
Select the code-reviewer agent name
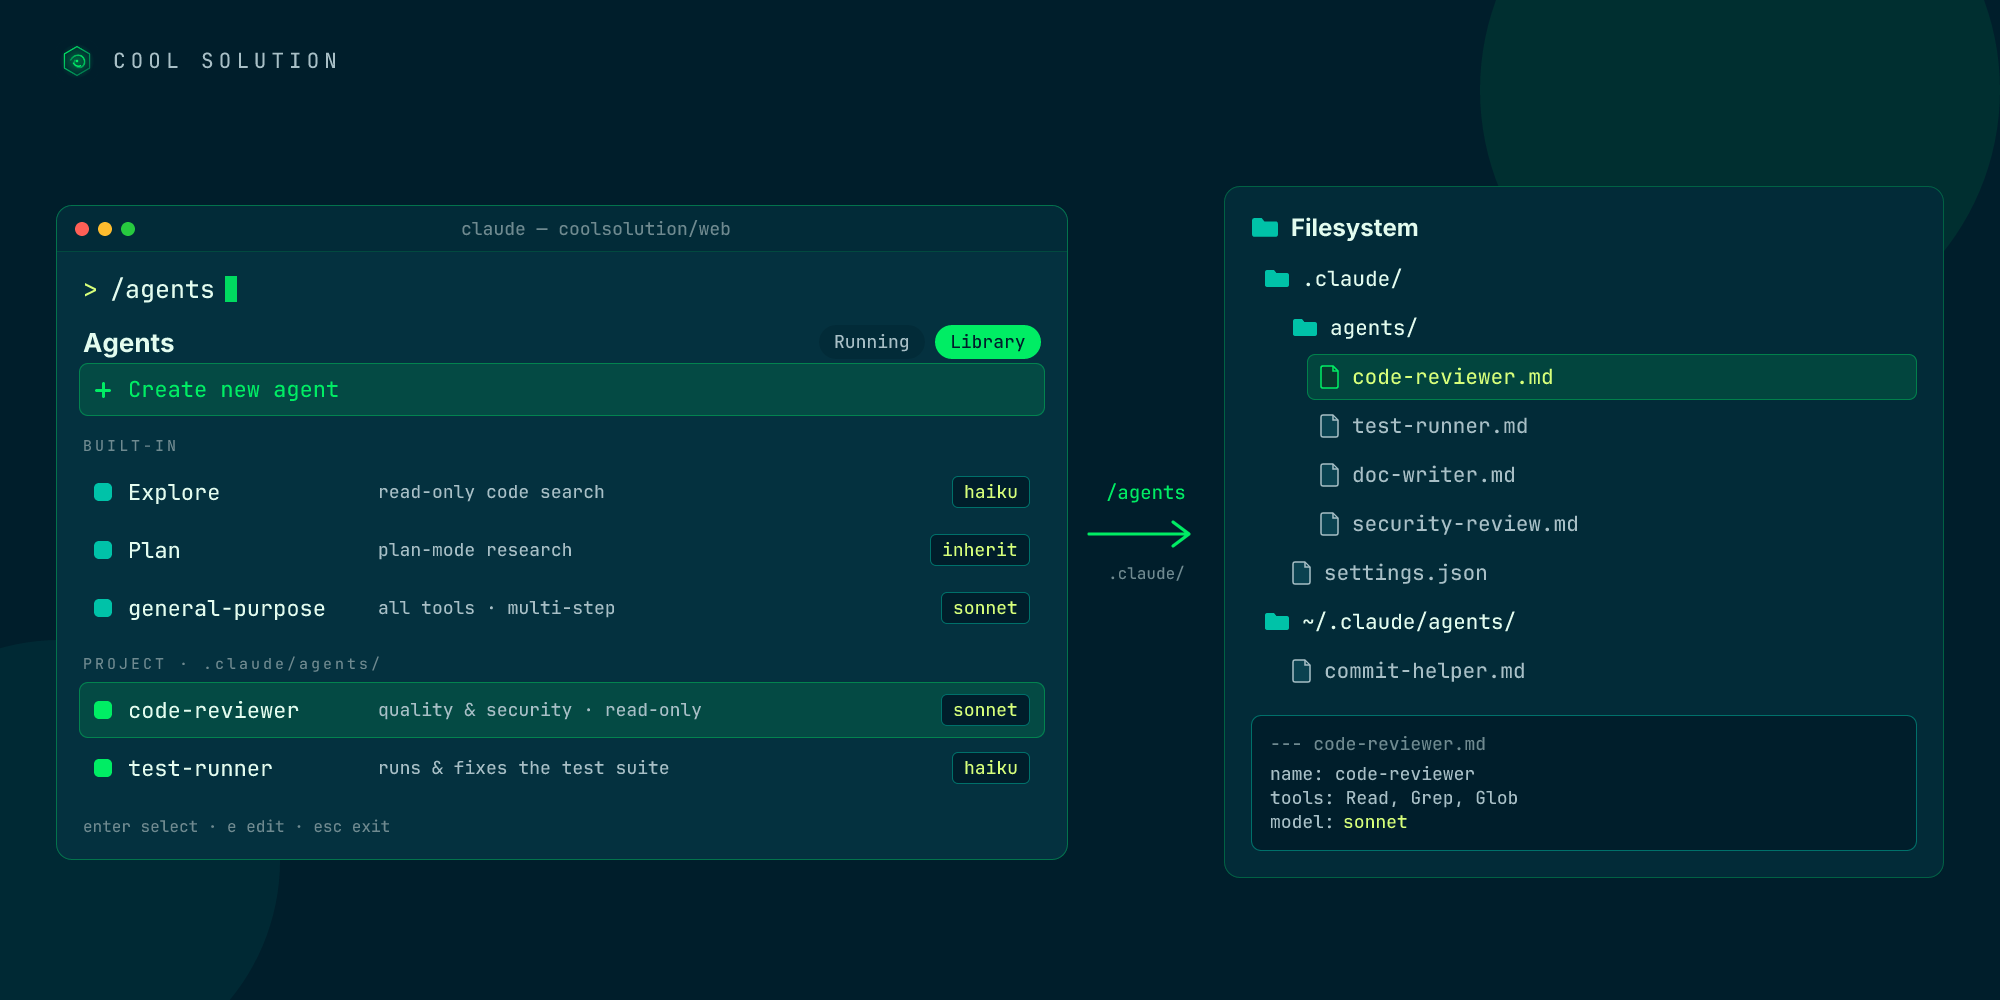[214, 710]
